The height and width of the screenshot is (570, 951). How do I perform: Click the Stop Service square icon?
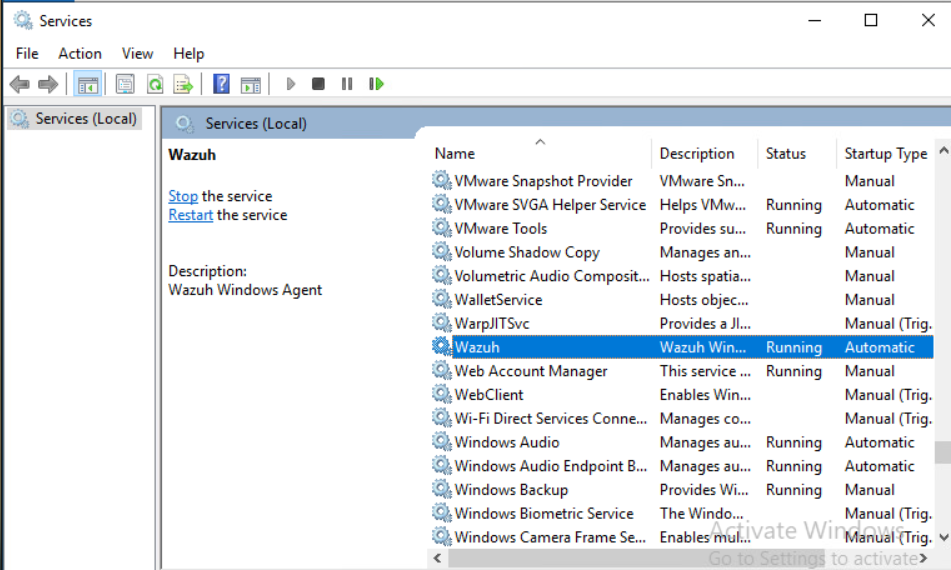(x=318, y=84)
